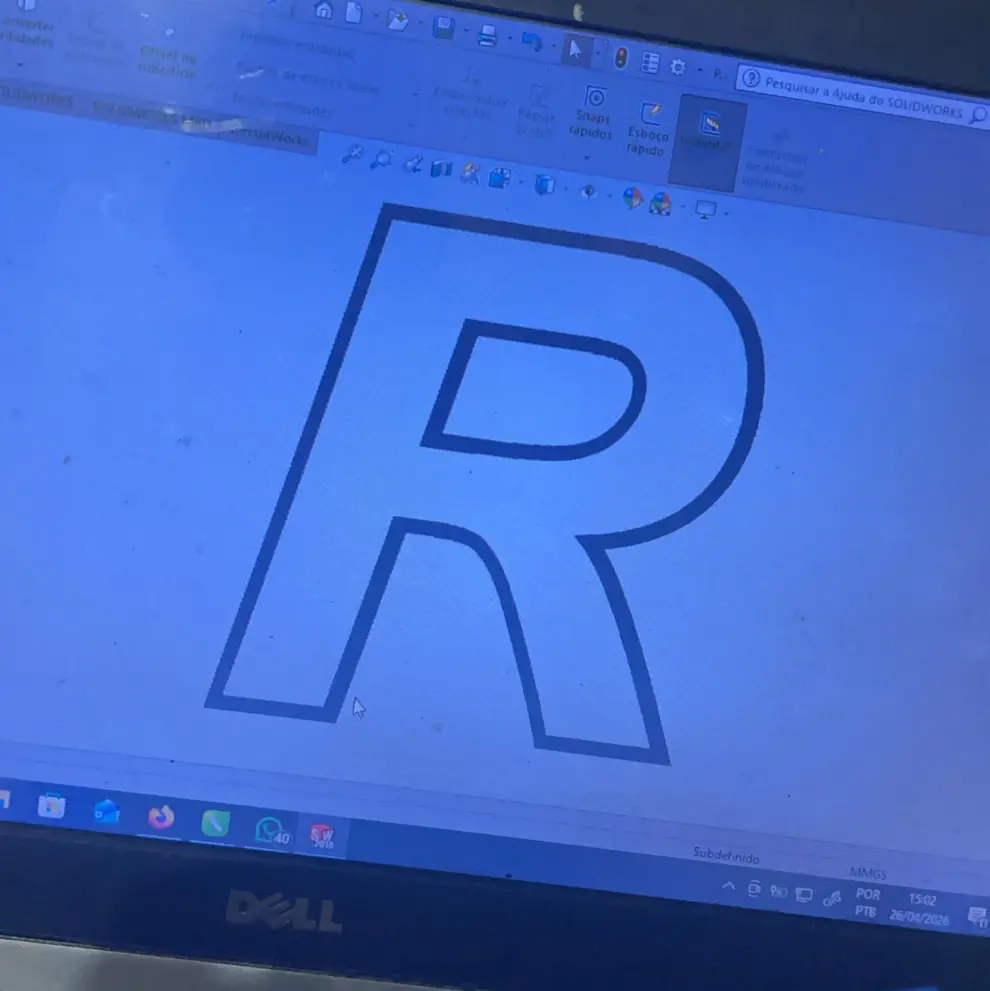Switch to the CircuitWorks tab

click(x=269, y=135)
